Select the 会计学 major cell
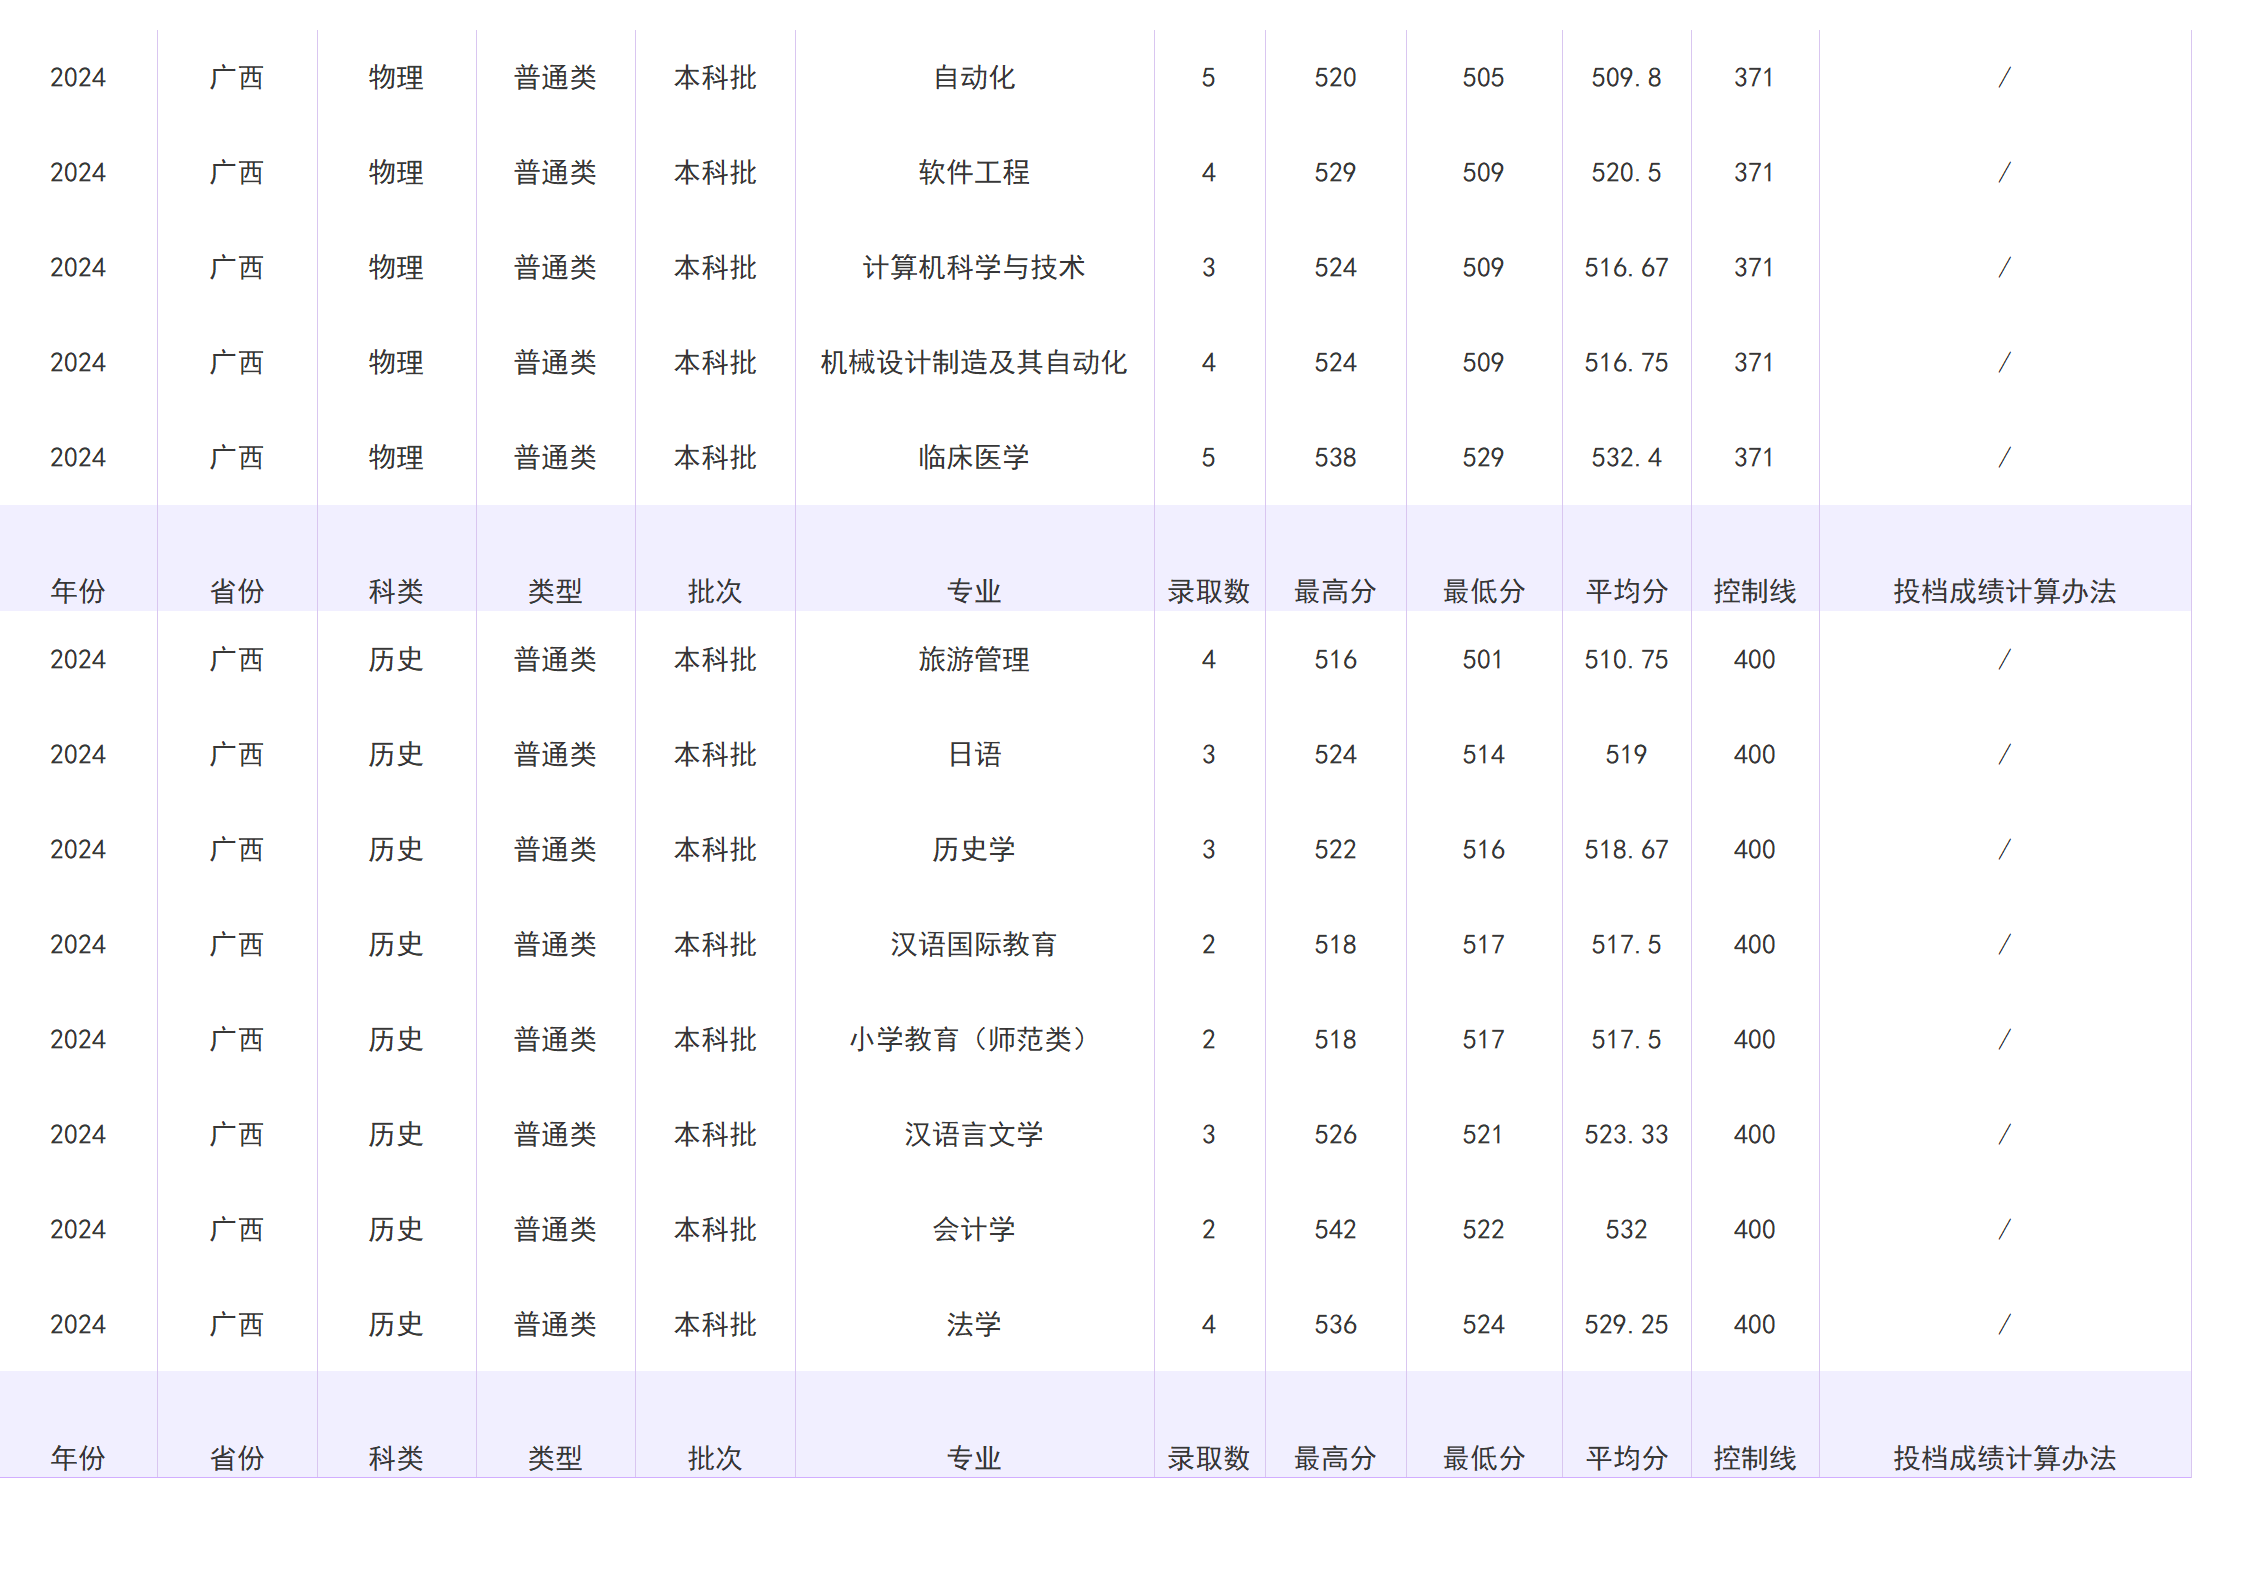 point(975,1229)
